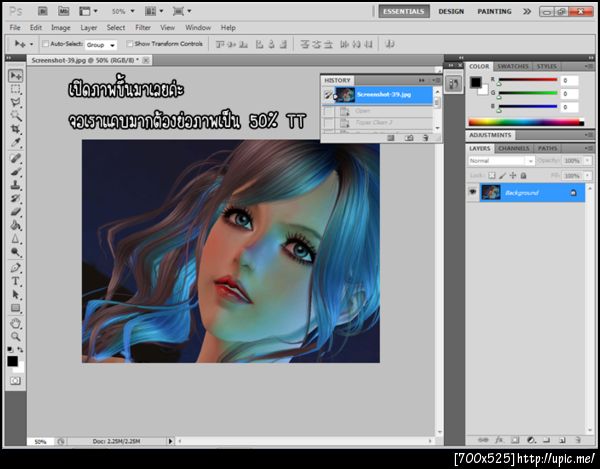This screenshot has width=600, height=469.
Task: Hide the Background layer with eye icon
Action: click(x=473, y=192)
